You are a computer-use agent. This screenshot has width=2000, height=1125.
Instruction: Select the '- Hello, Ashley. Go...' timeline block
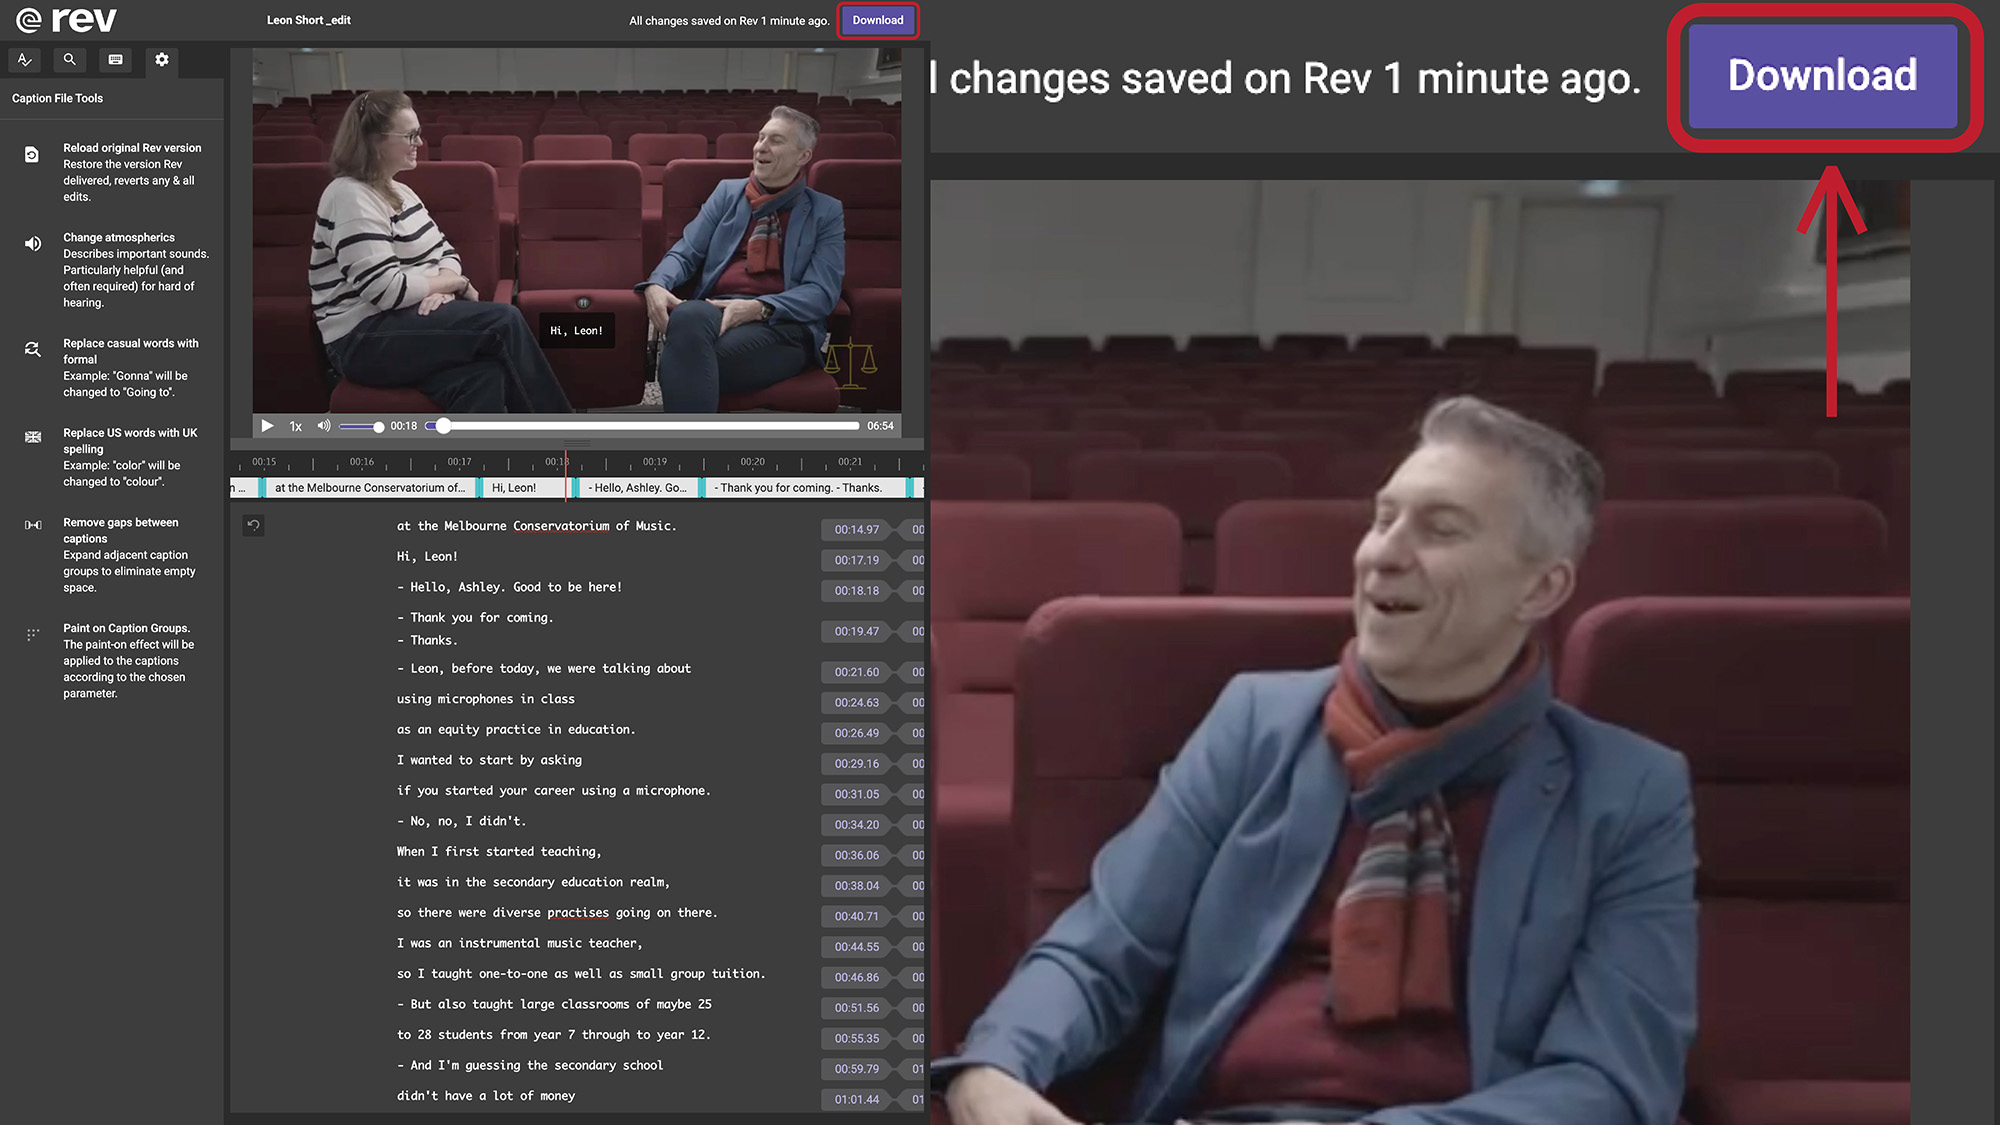coord(637,488)
